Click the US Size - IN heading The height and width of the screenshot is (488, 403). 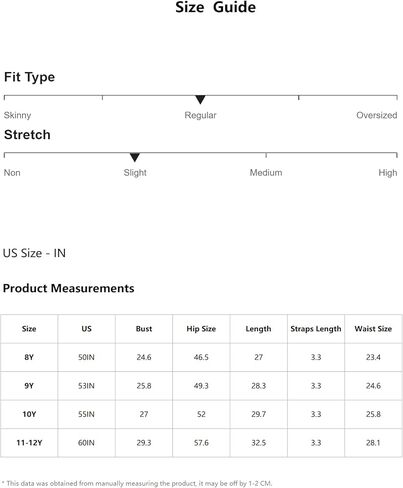point(34,253)
